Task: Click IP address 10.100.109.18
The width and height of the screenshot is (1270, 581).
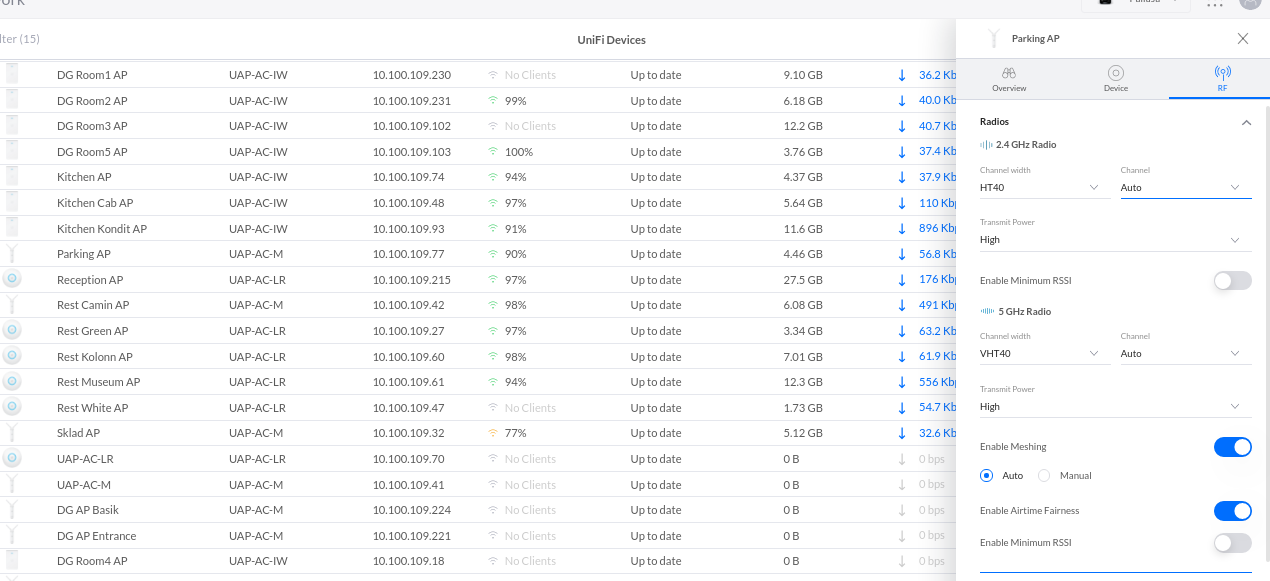Action: click(x=408, y=561)
